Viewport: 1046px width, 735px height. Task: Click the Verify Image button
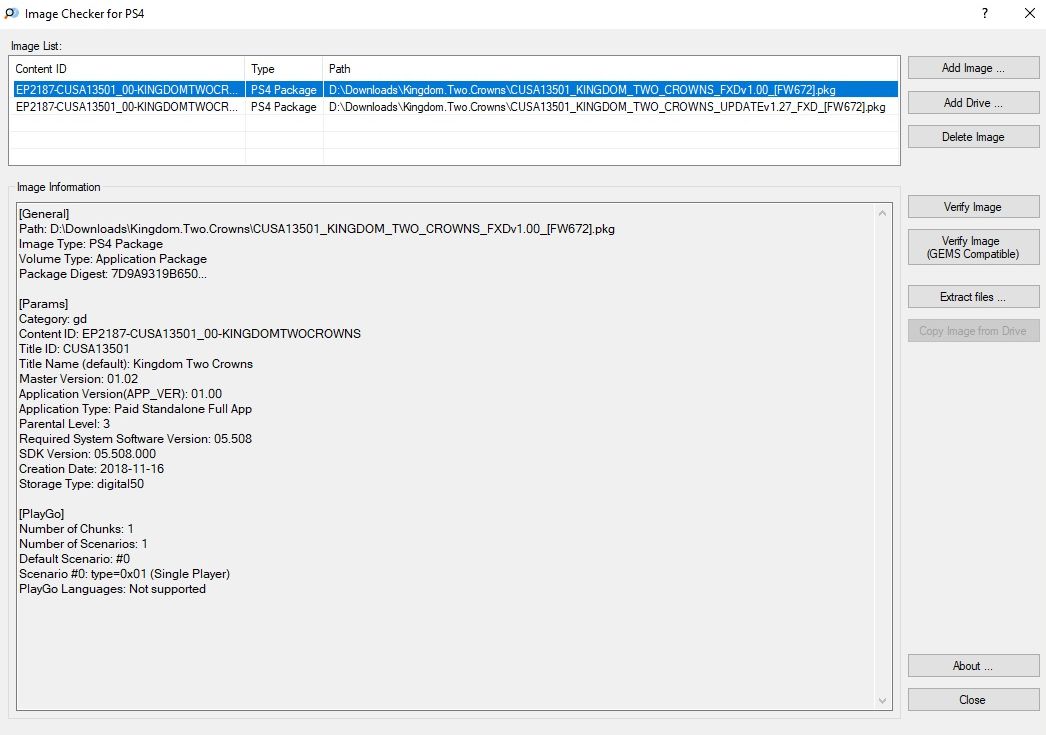point(973,207)
